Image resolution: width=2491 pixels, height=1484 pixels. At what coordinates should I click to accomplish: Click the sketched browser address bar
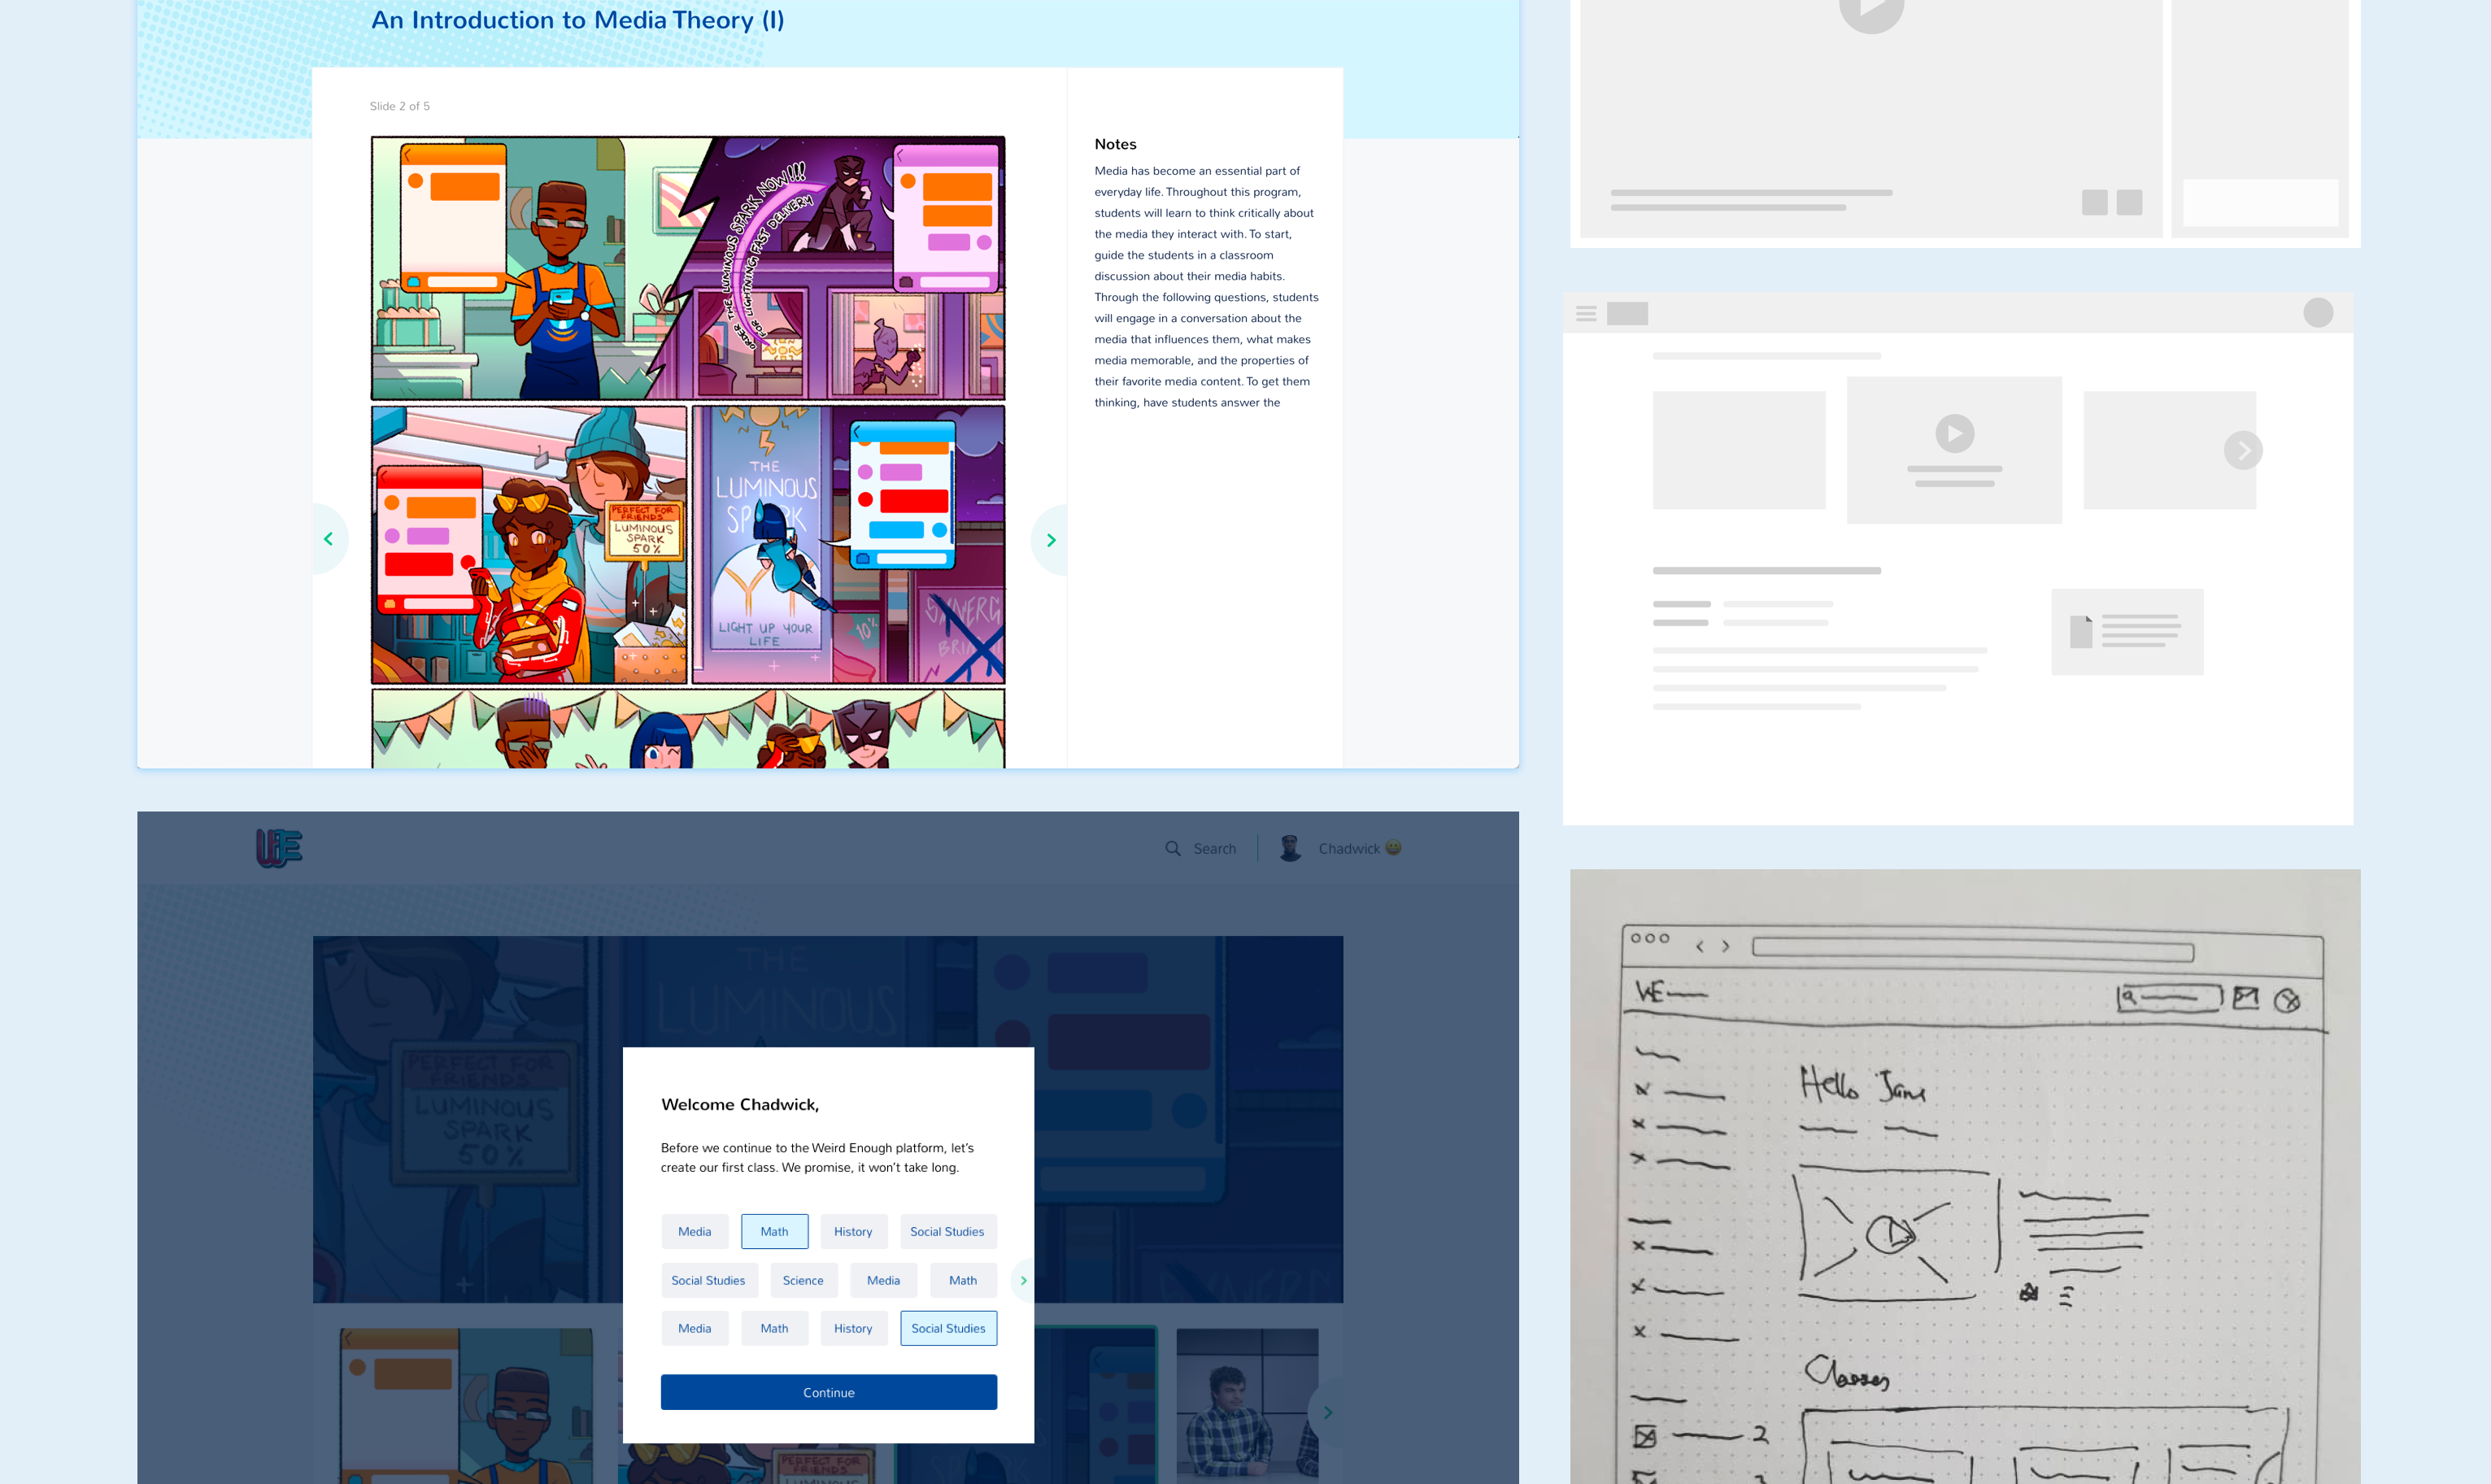(x=1972, y=950)
